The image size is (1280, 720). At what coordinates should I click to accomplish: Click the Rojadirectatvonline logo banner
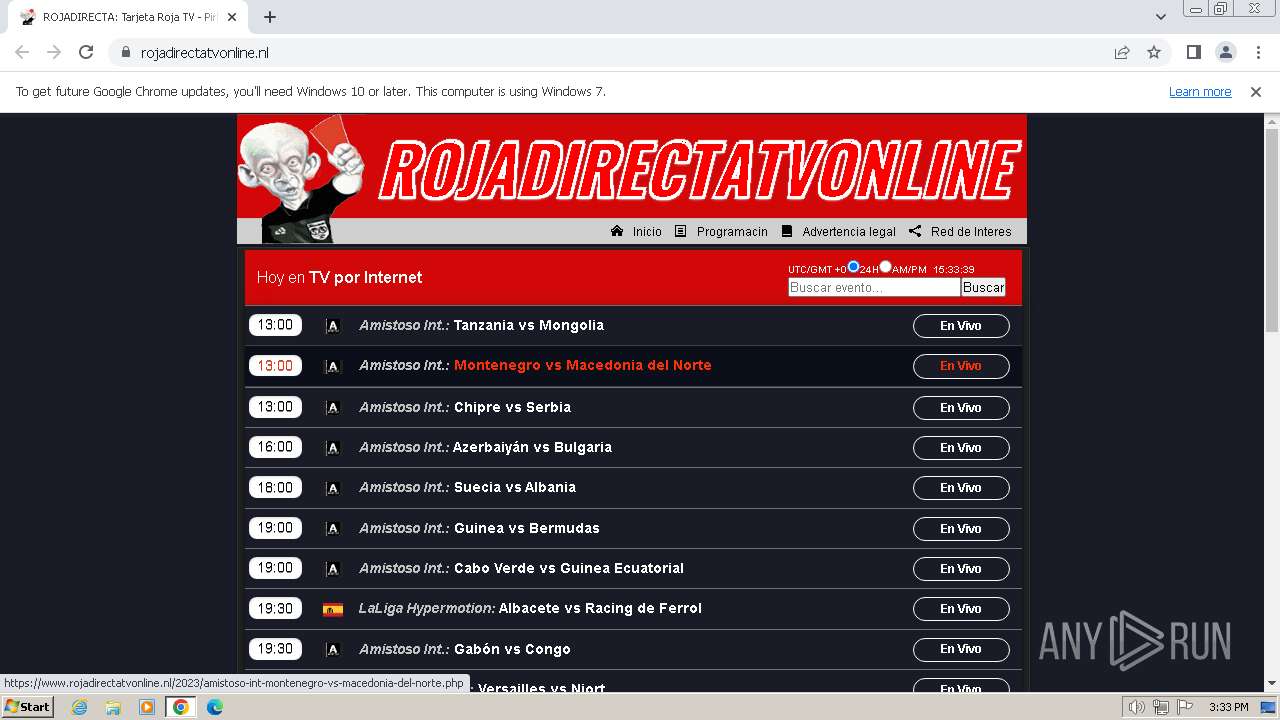pos(631,166)
